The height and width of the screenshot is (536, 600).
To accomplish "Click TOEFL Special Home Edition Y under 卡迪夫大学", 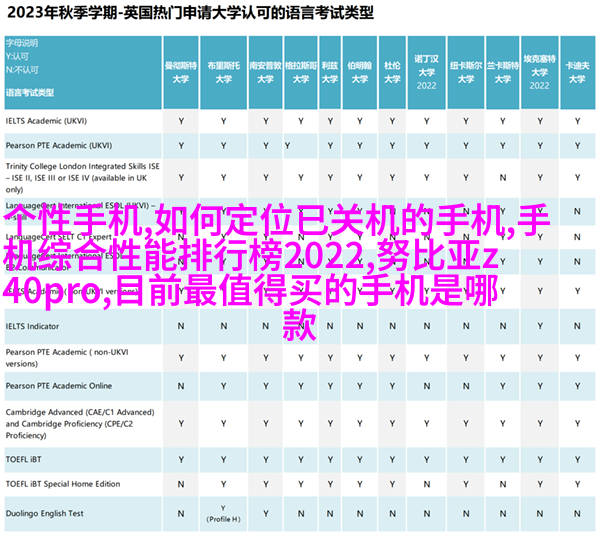I will pyautogui.click(x=577, y=484).
